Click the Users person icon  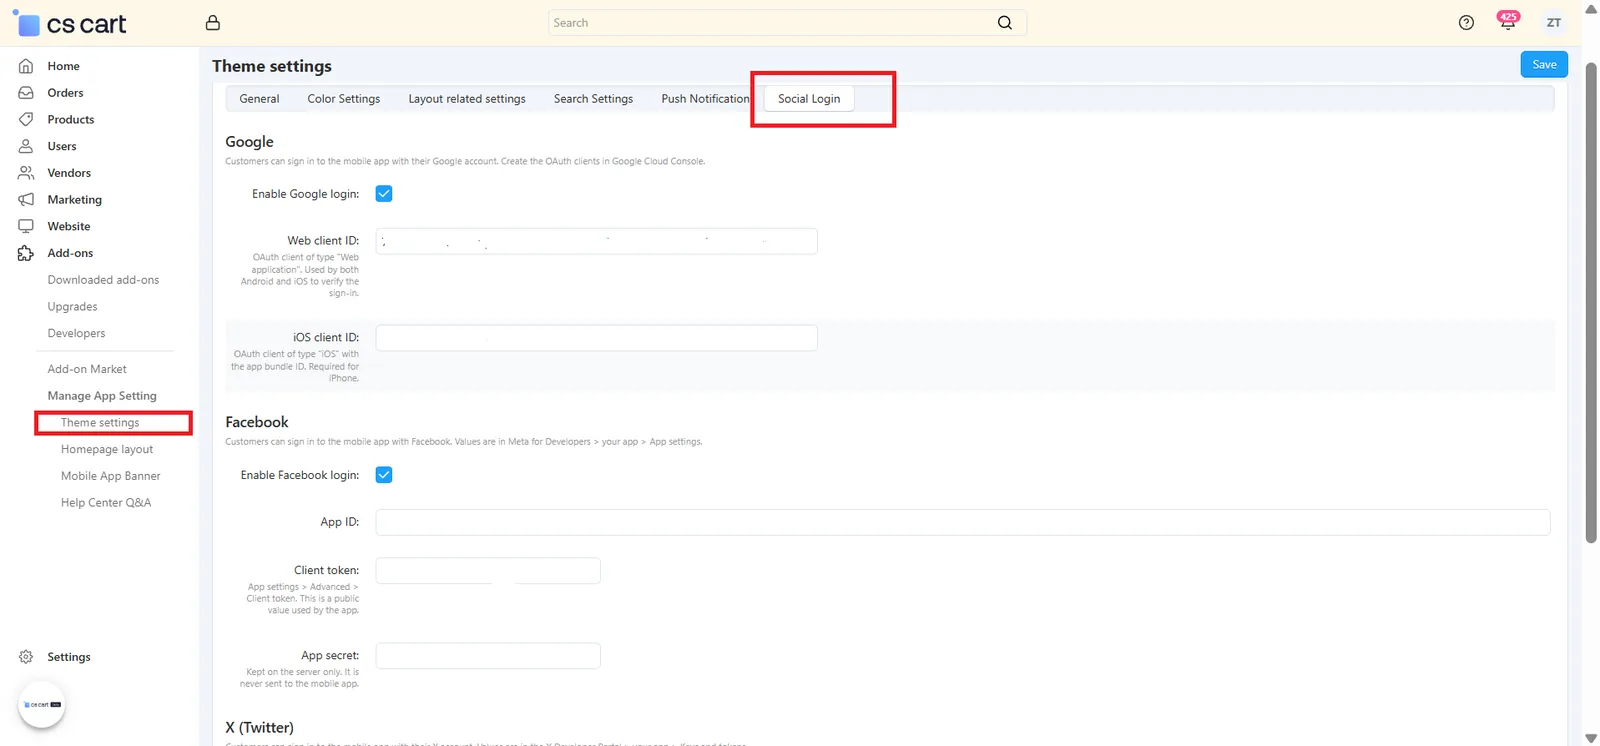(26, 146)
